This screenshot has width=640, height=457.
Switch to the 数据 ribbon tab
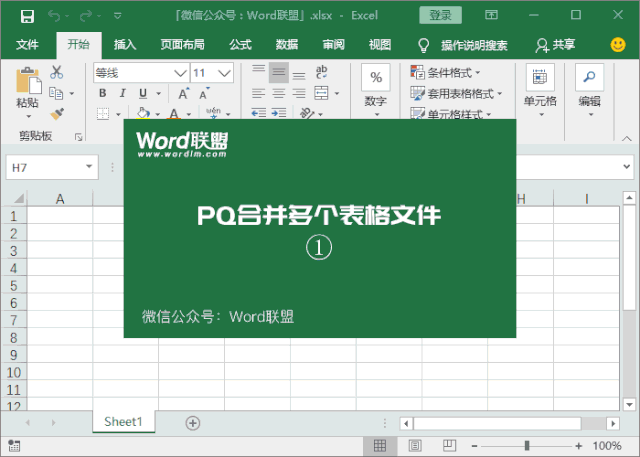[x=287, y=44]
